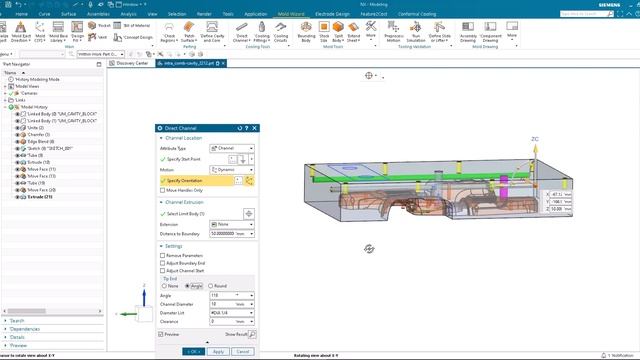Toggle Adjust Boundary End checkbox
The image size is (640, 360).
162,263
